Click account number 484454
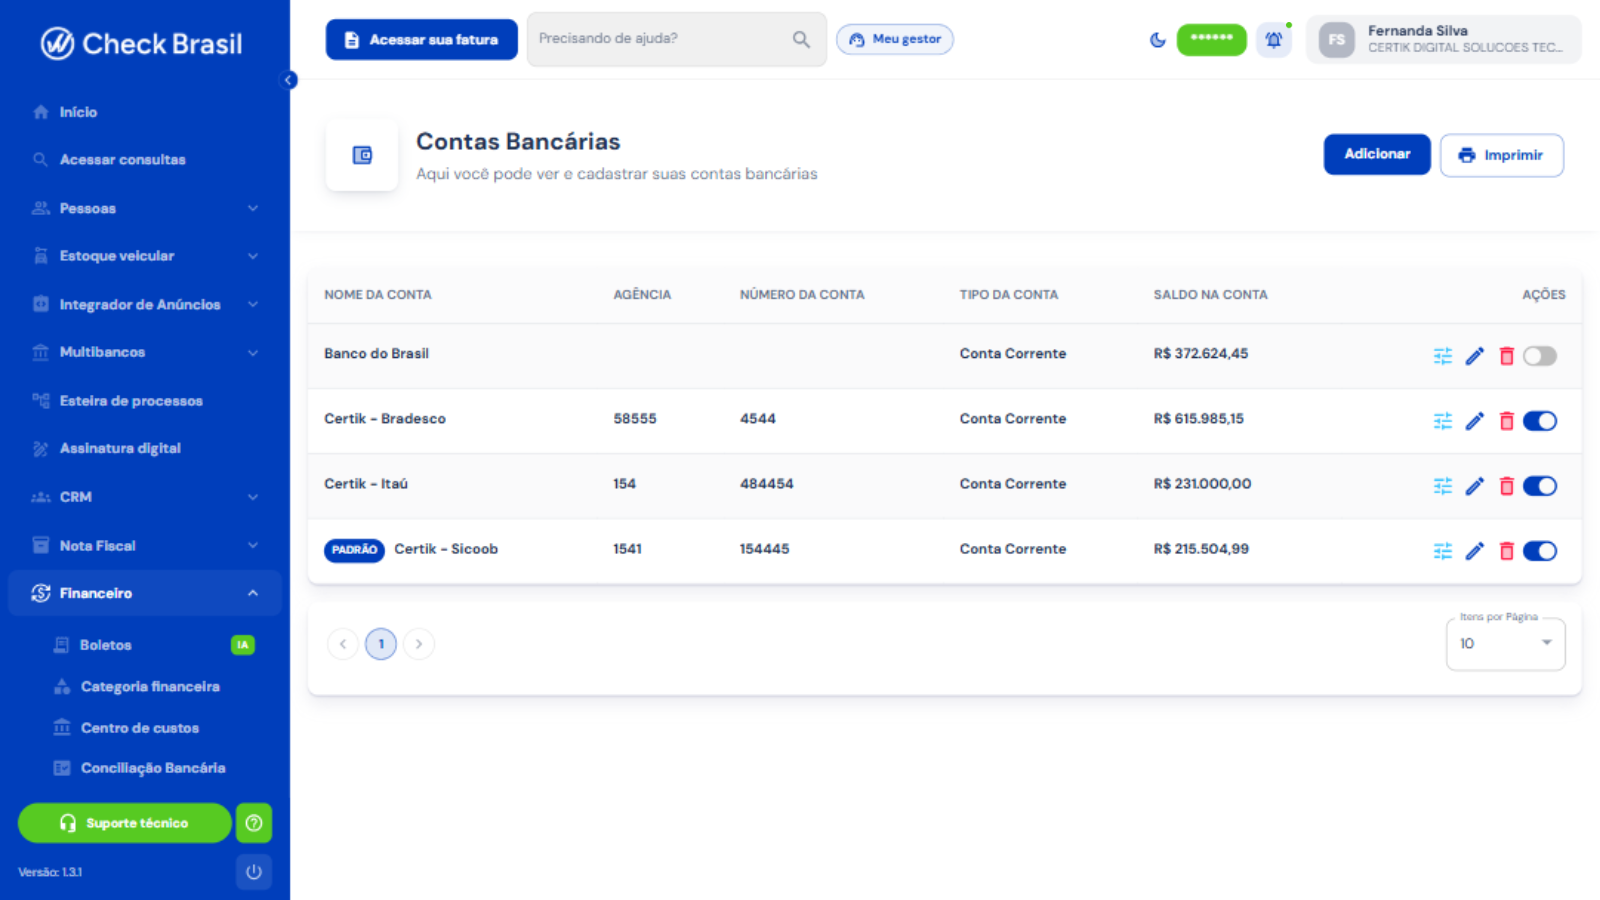1600x900 pixels. click(x=766, y=484)
